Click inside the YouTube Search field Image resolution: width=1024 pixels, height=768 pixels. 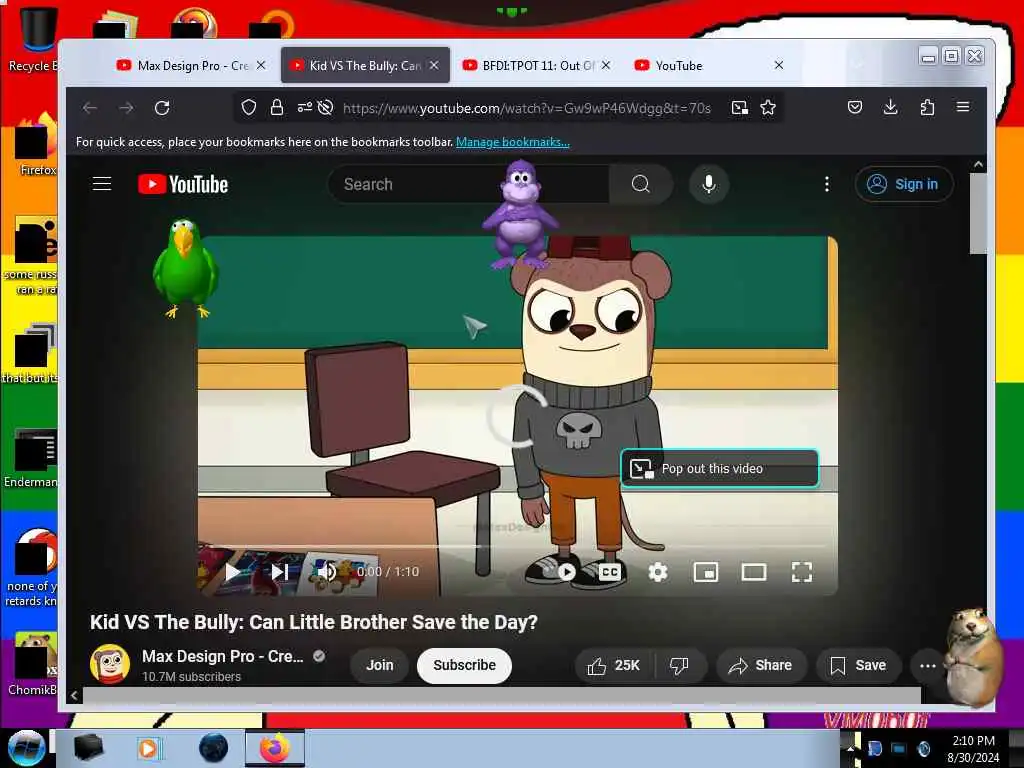click(469, 184)
